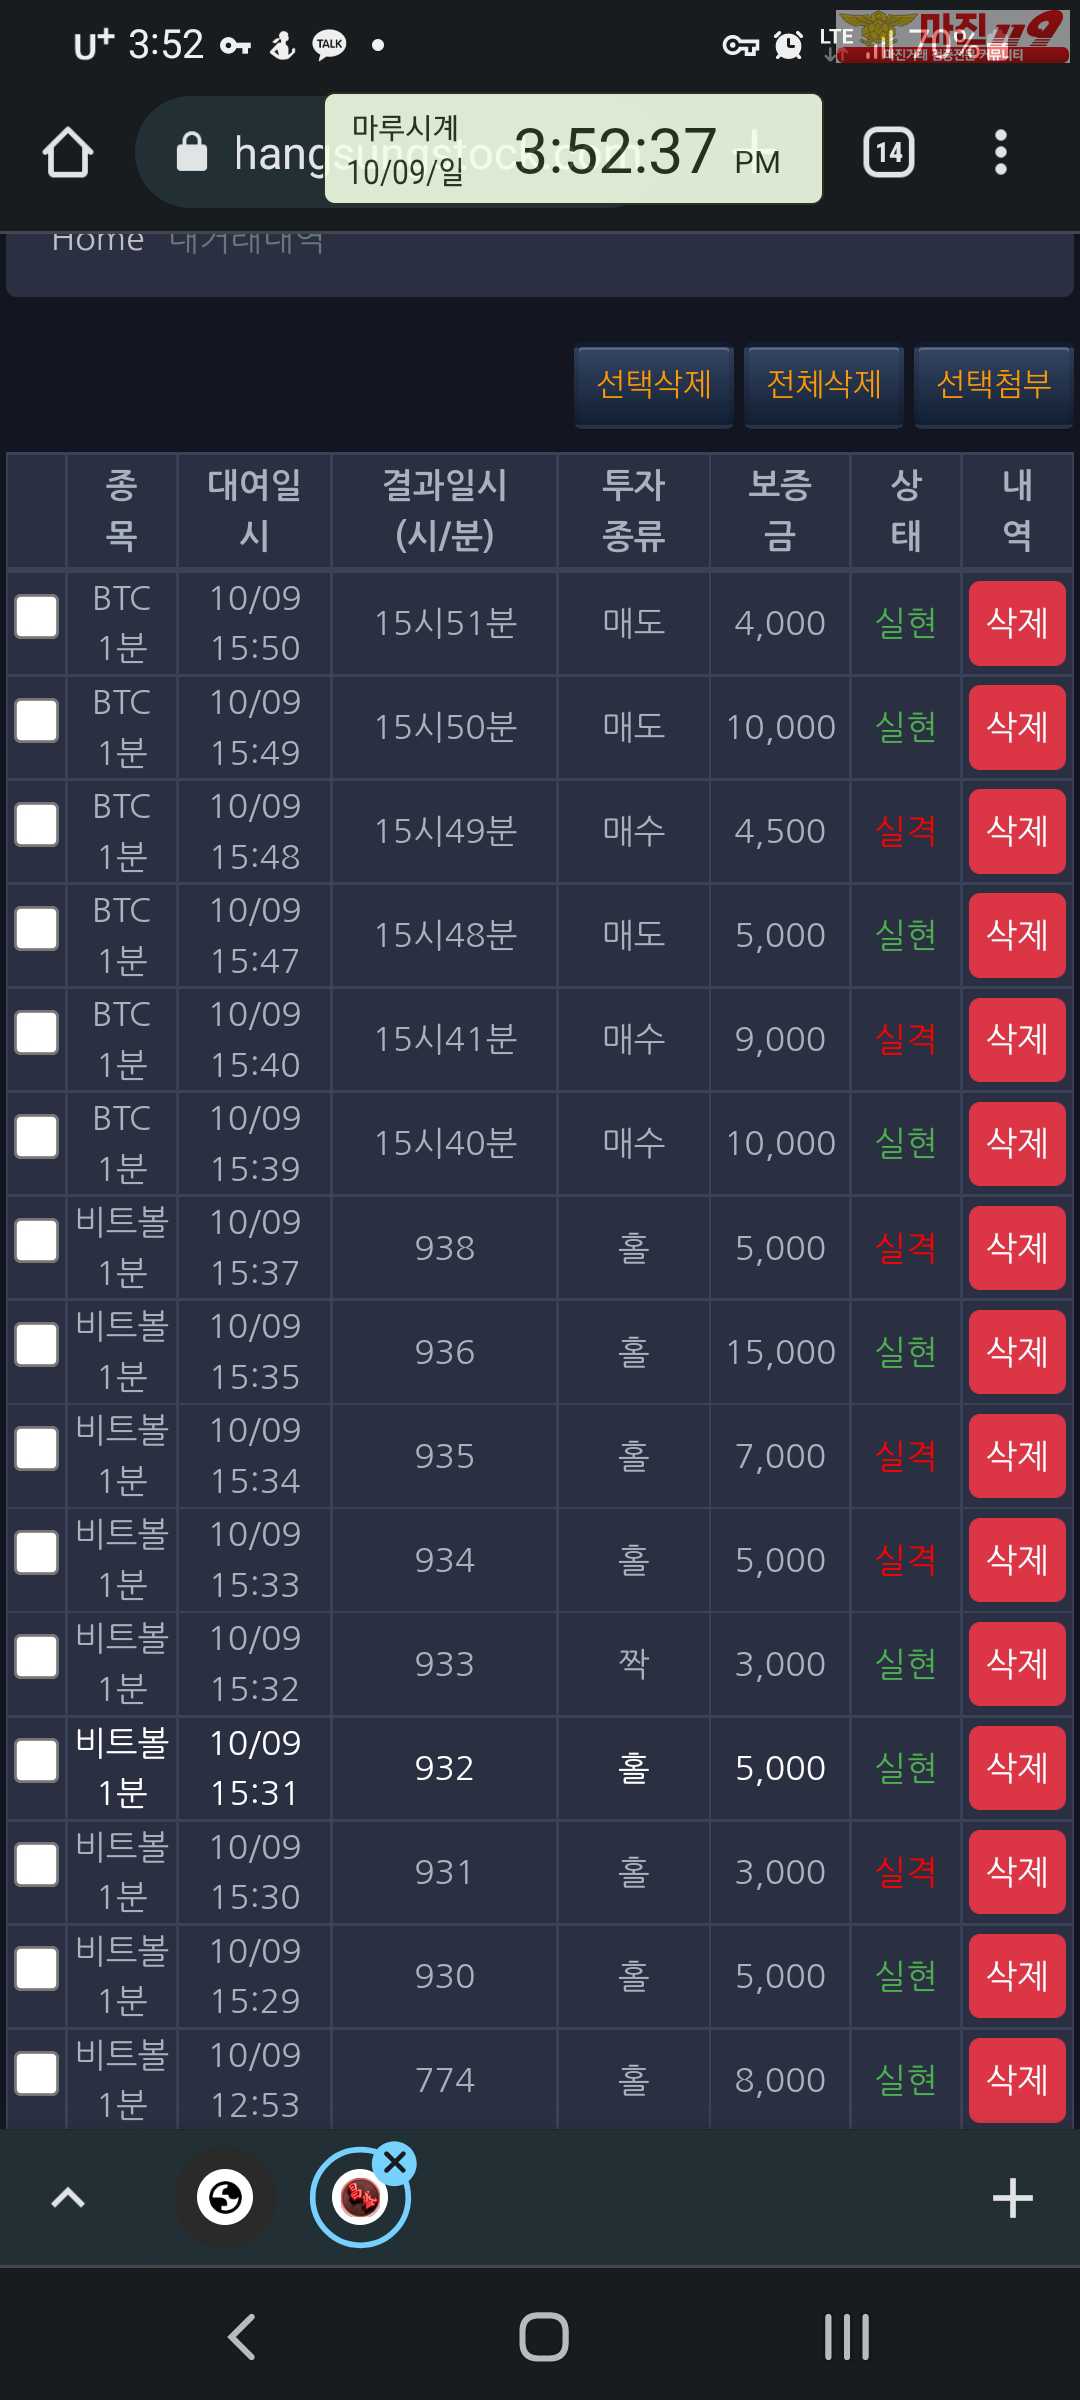
Task: Click the 전체삭제 button
Action: click(x=824, y=385)
